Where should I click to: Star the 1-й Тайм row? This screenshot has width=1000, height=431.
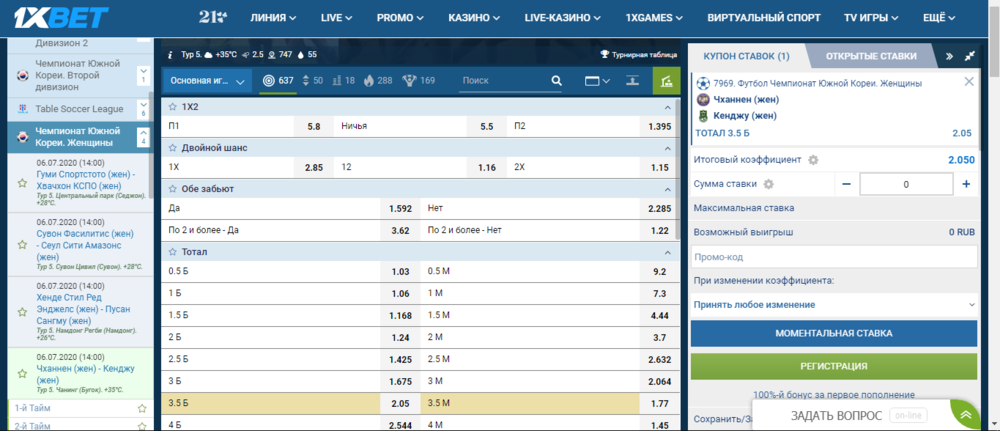[142, 408]
